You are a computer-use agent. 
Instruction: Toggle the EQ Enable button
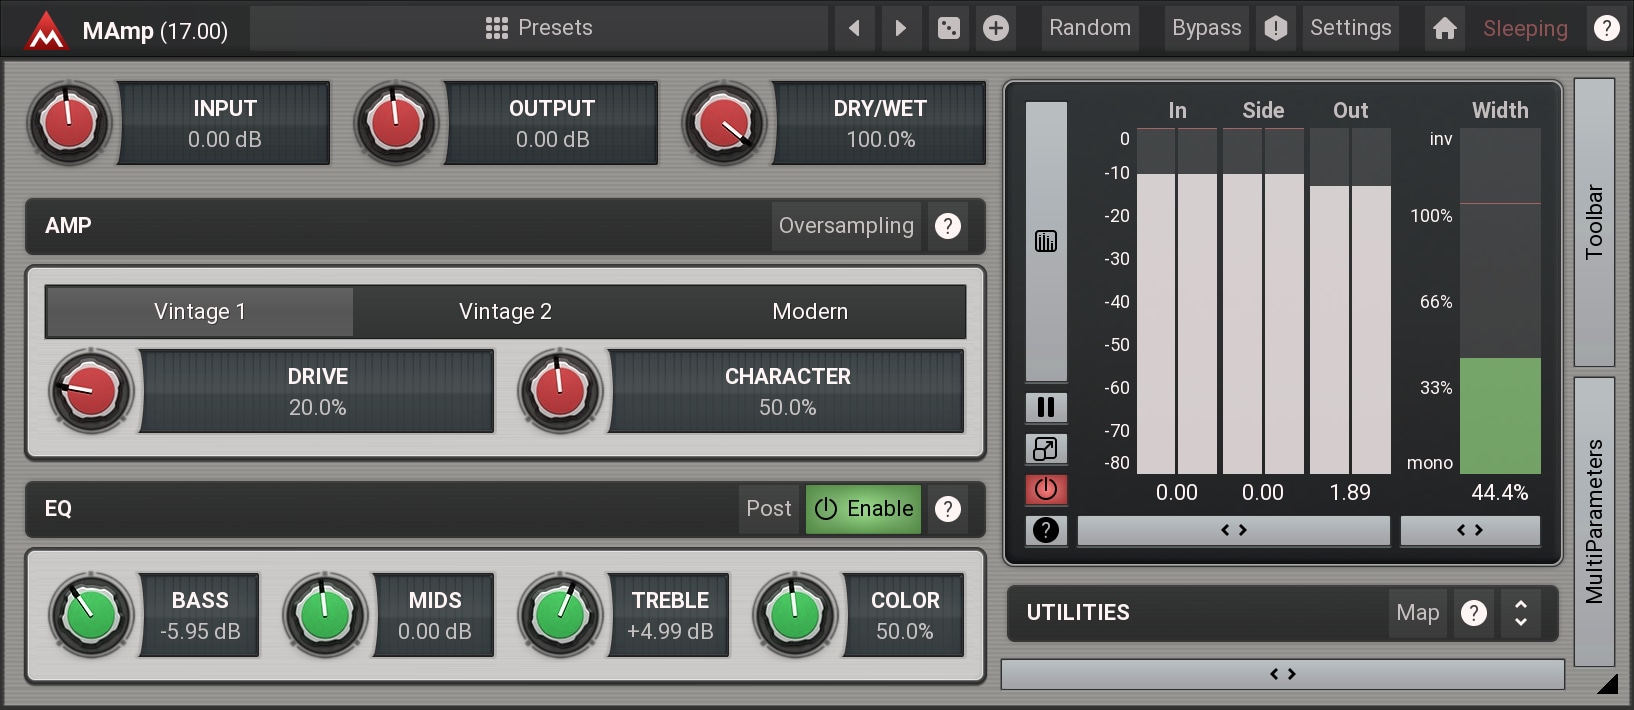pyautogui.click(x=864, y=509)
